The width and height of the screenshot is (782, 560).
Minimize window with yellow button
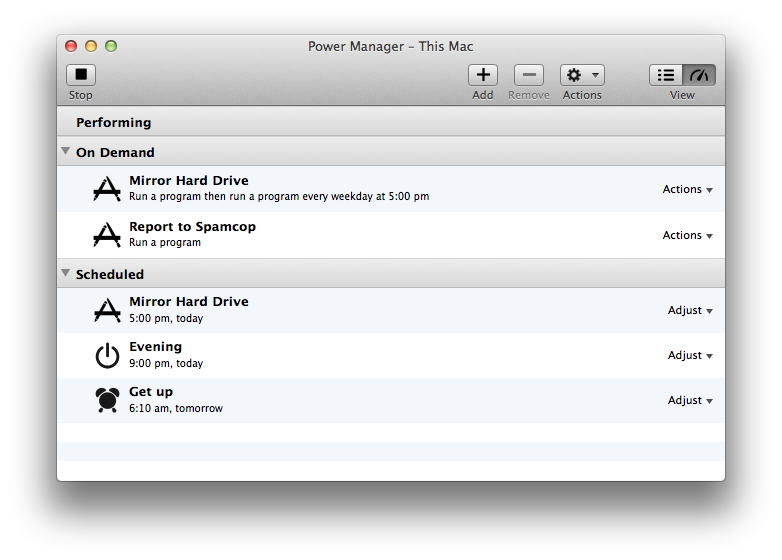point(91,46)
